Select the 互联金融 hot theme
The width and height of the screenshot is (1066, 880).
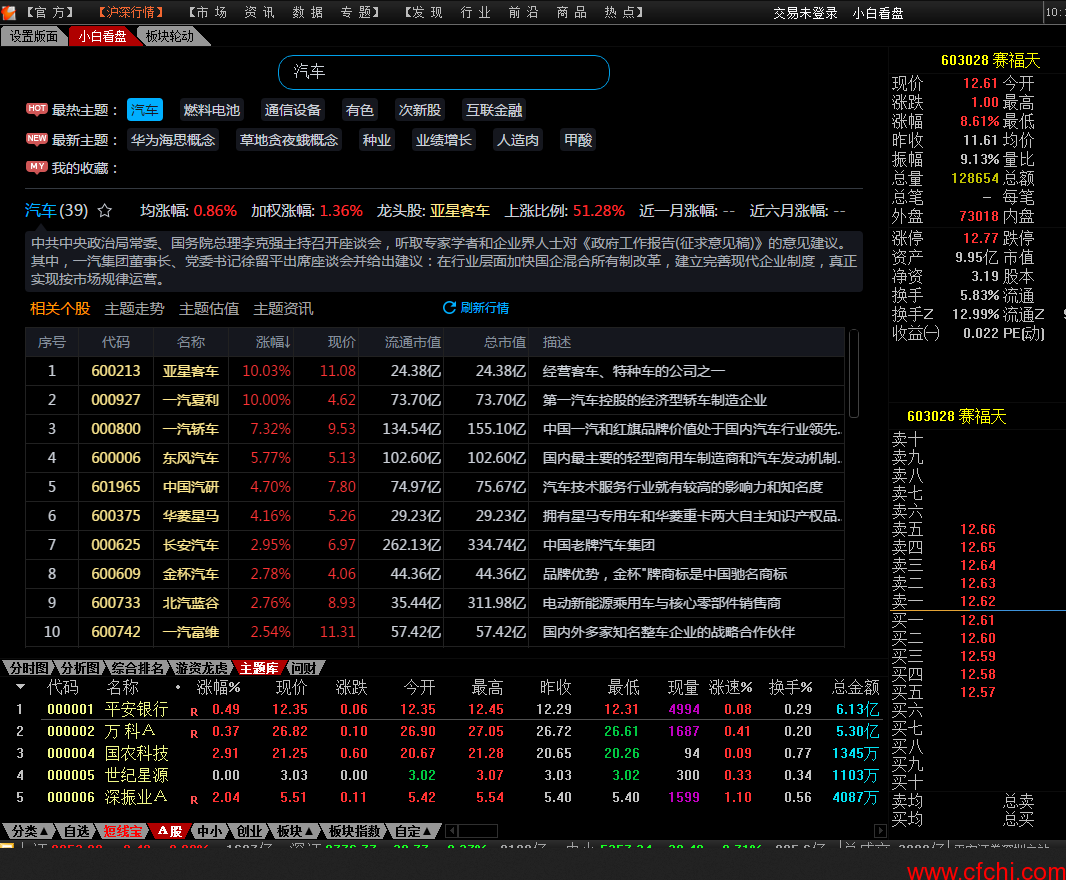494,109
